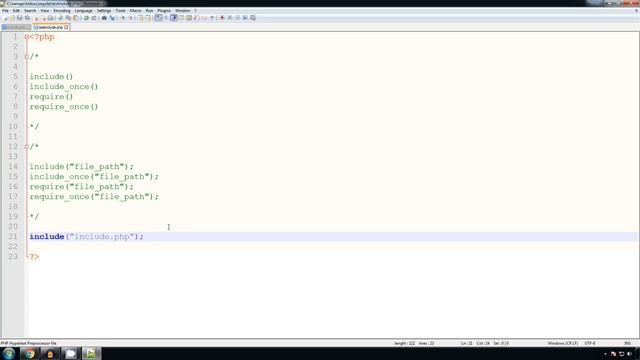Screen dimensions: 640x360
Task: Collapse comment fold marker on line 3
Action: 27,57
